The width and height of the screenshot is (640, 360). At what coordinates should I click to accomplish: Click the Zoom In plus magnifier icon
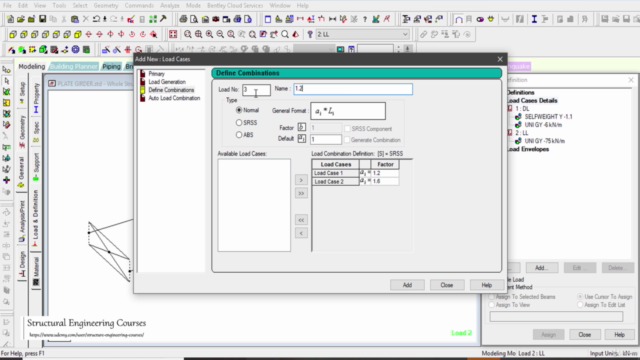pos(209,34)
